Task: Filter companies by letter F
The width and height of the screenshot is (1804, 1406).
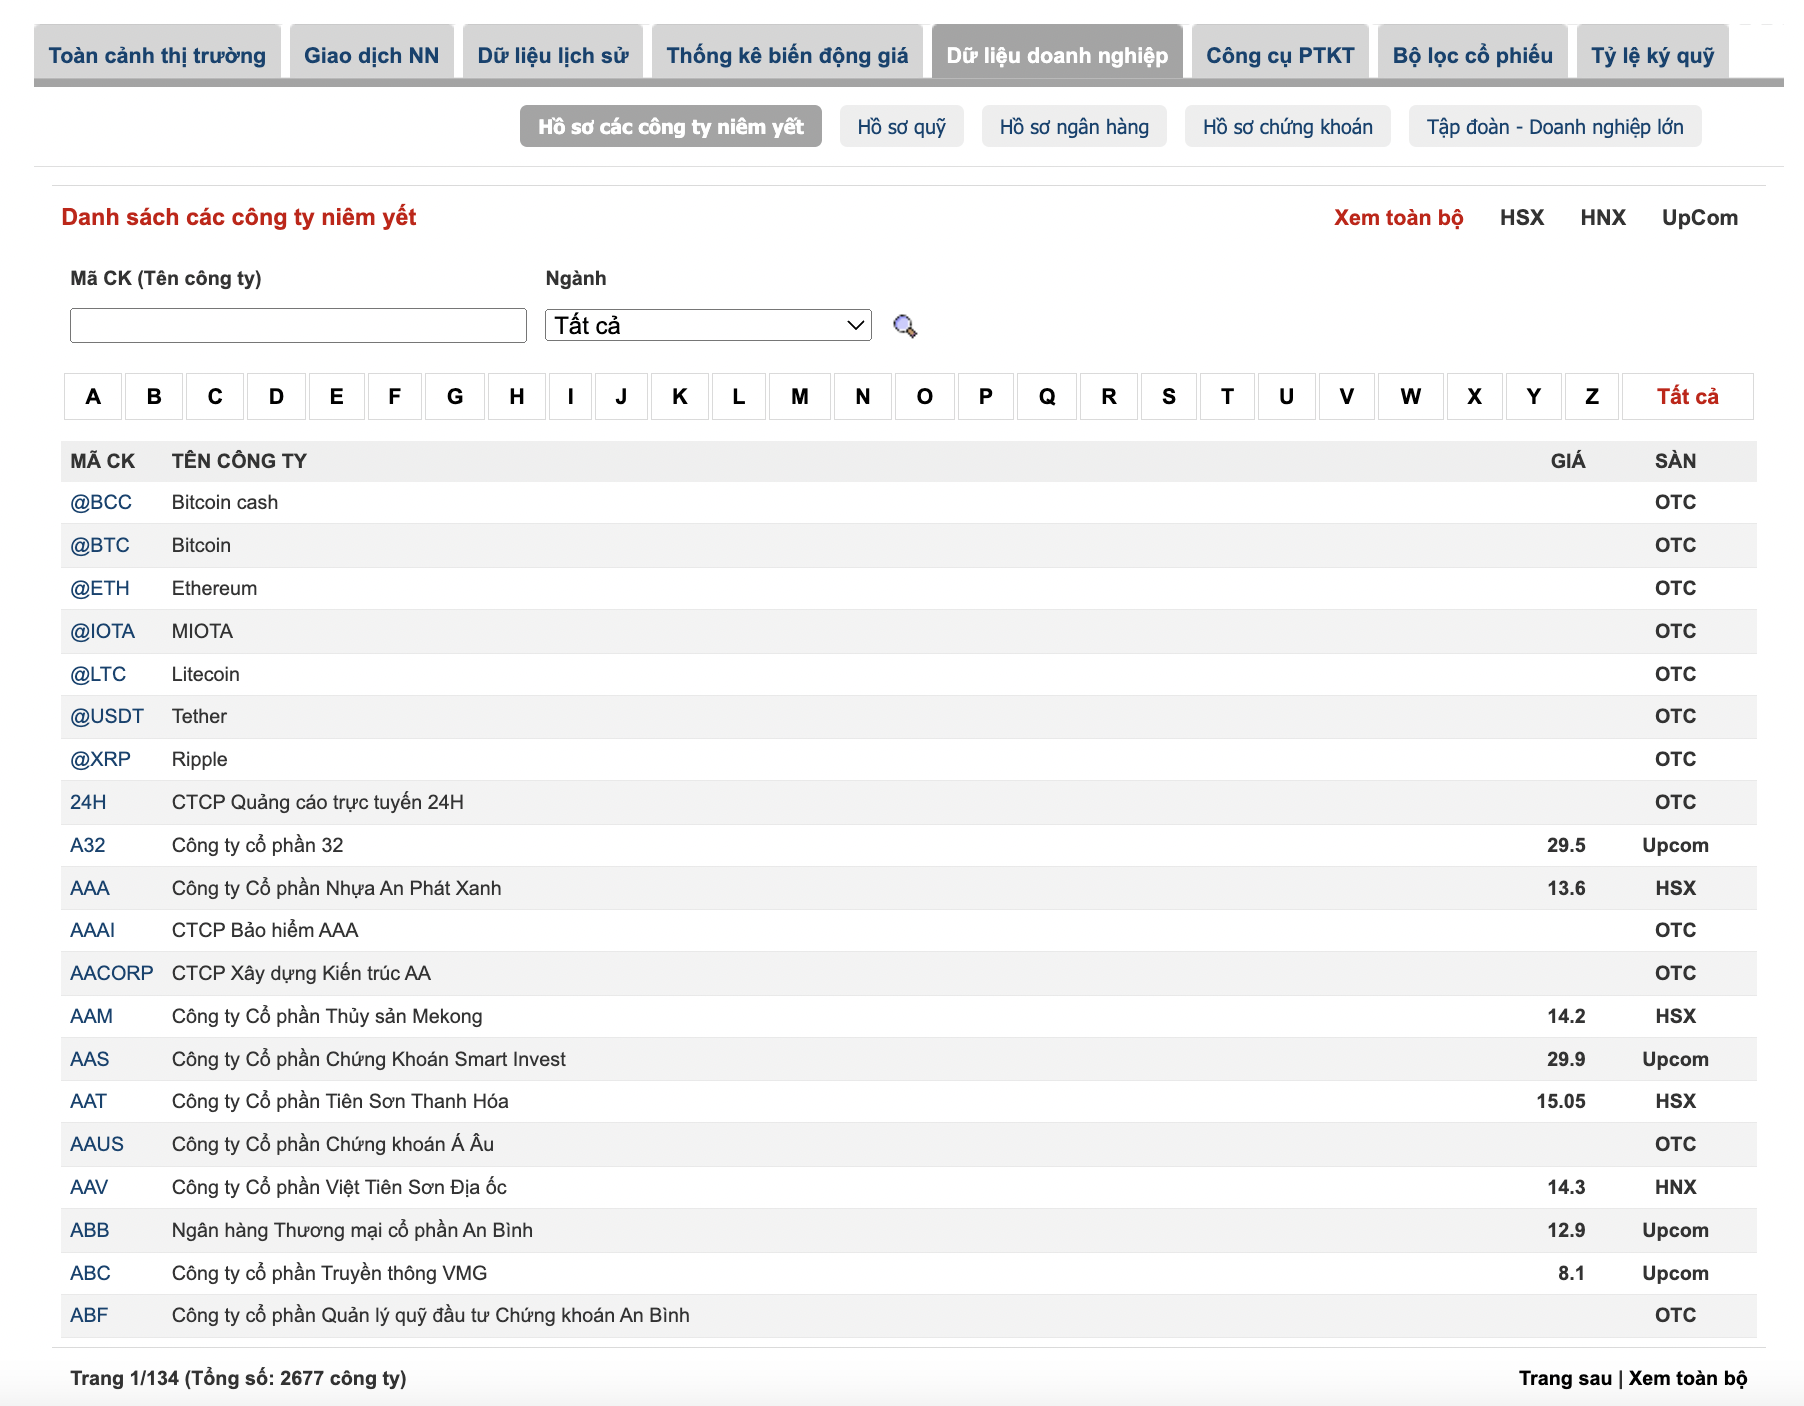Action: (395, 396)
